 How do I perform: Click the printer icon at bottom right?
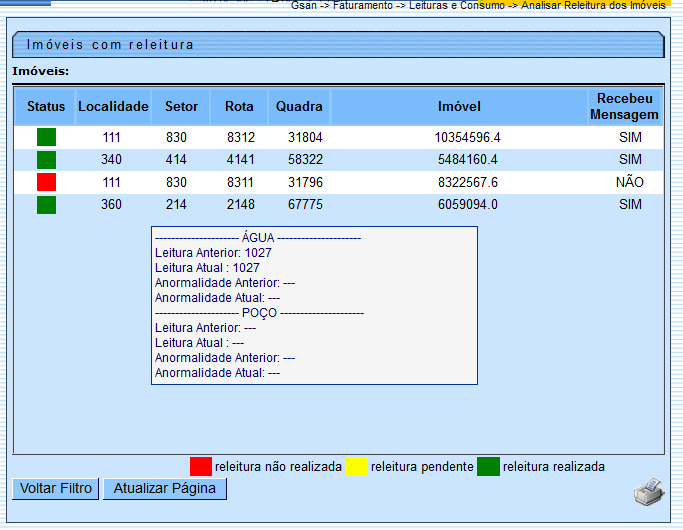648,491
